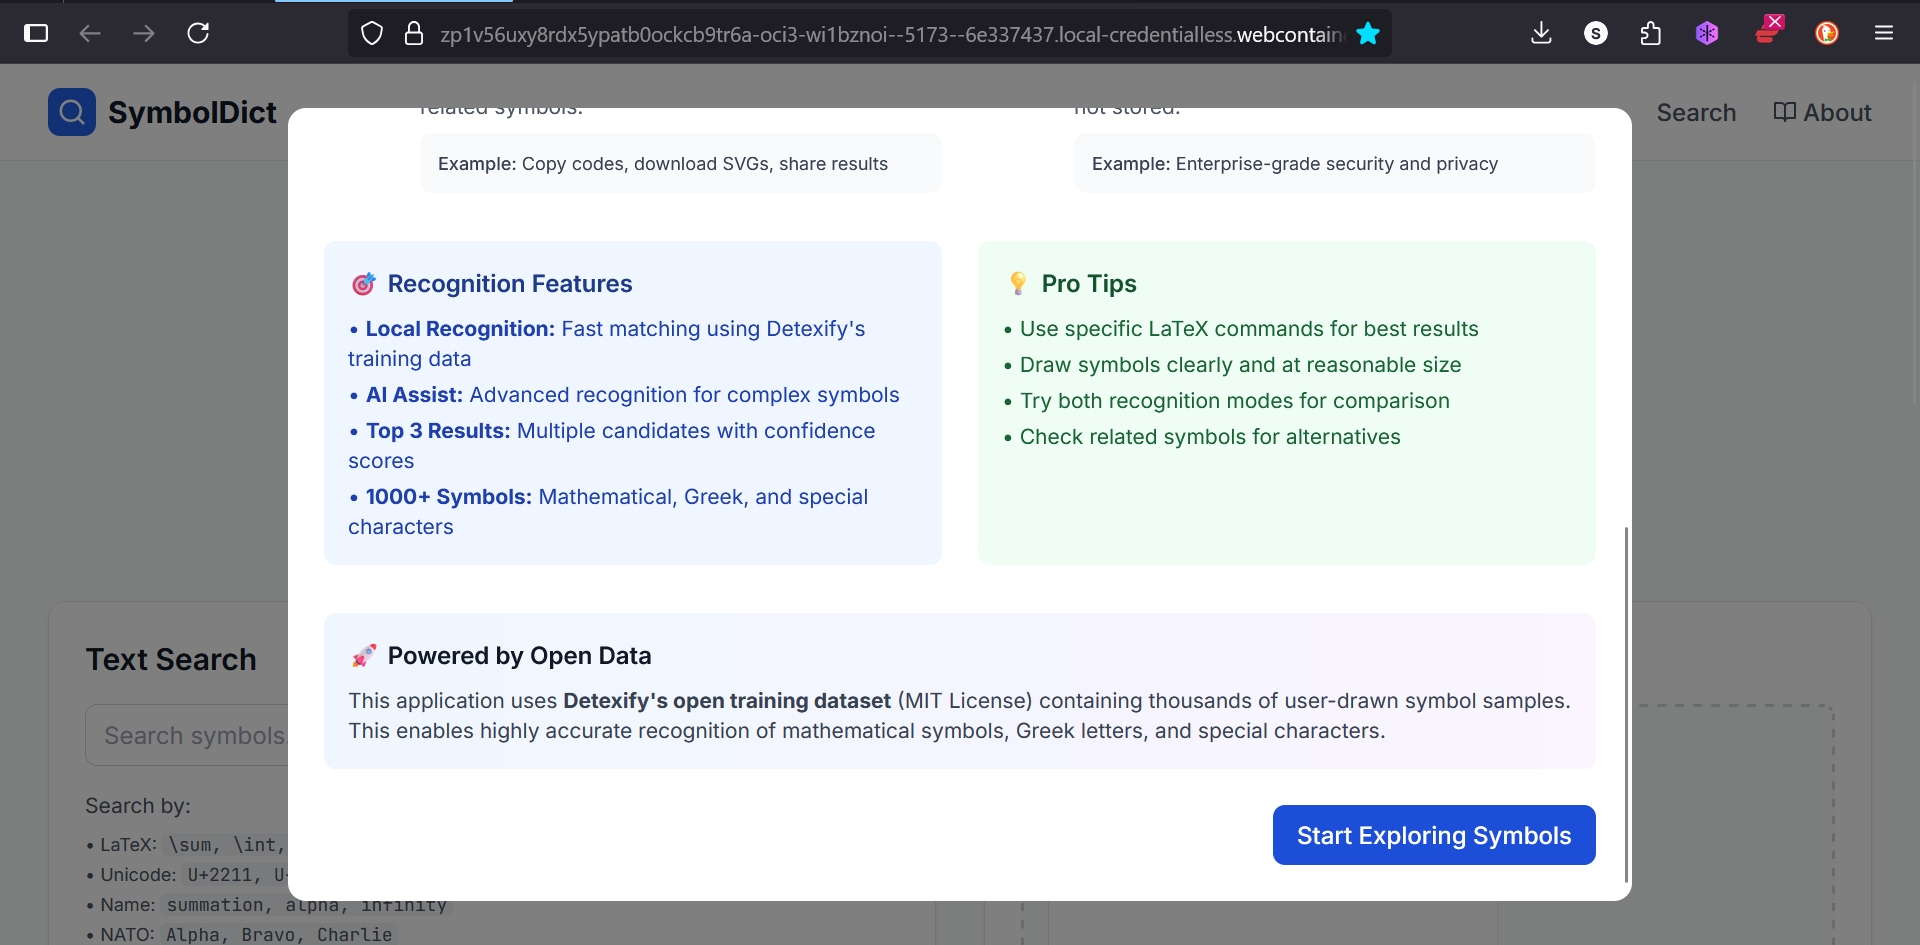This screenshot has height=945, width=1920.
Task: Click the SymbolDict magnifier logo icon
Action: point(72,112)
